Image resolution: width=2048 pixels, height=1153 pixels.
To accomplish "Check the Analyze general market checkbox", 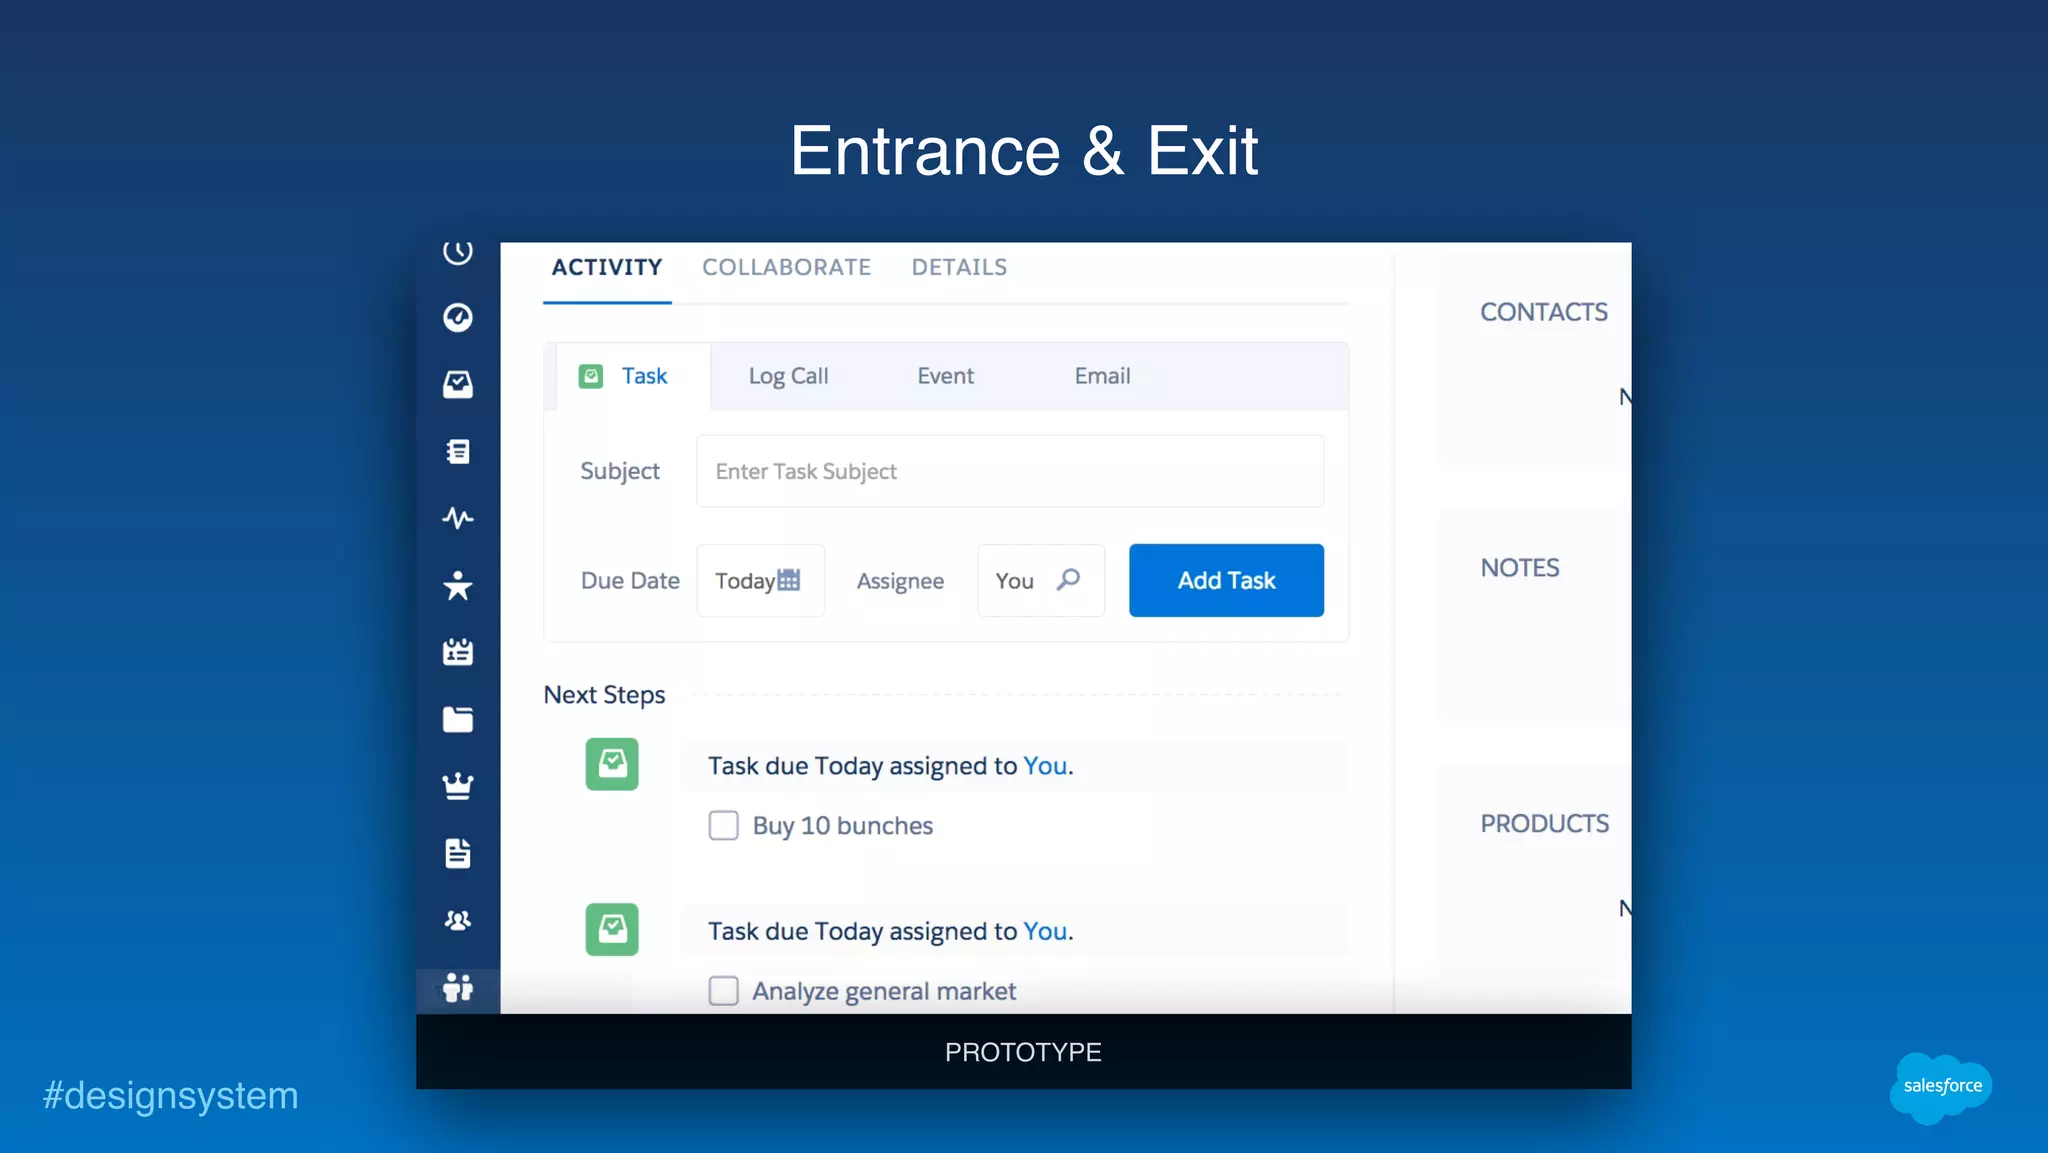I will [724, 991].
